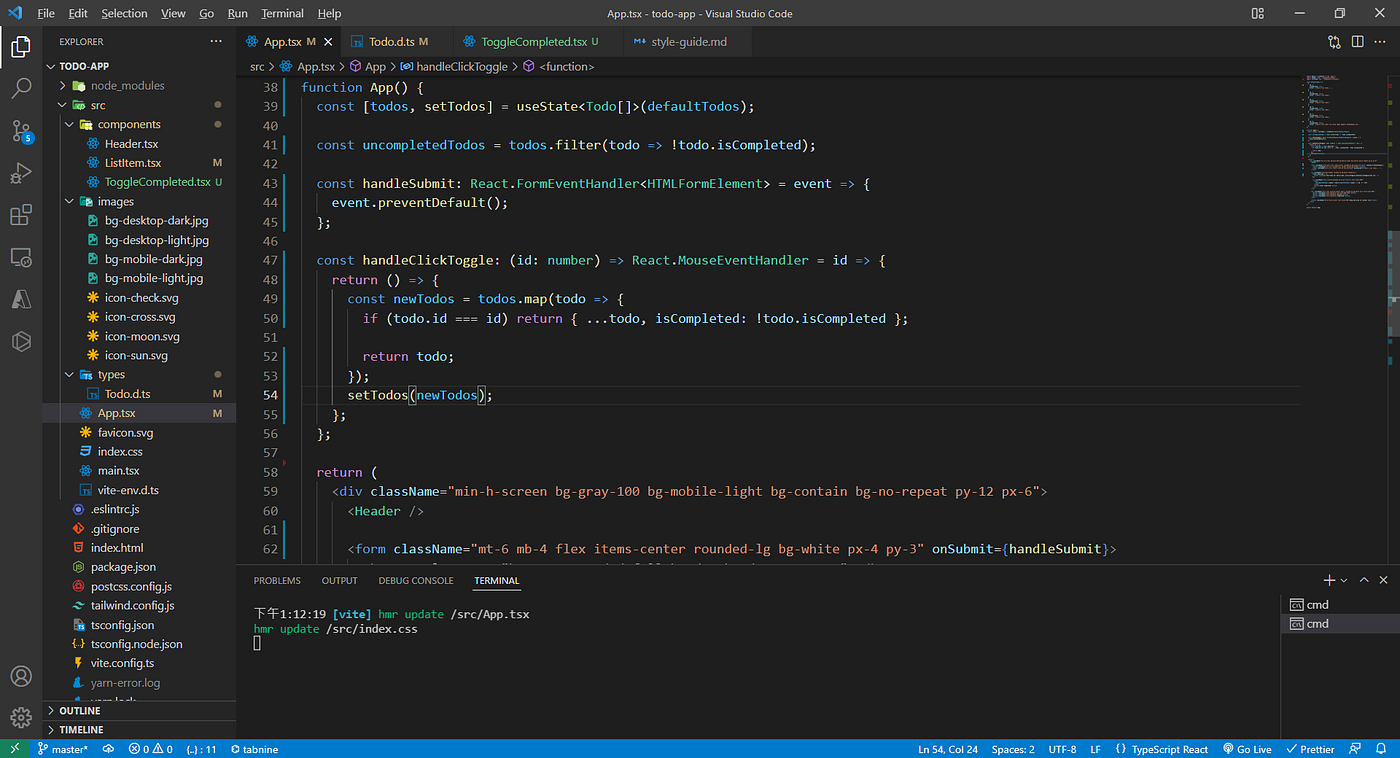Toggle maximize terminal panel size chevron

tap(1364, 580)
